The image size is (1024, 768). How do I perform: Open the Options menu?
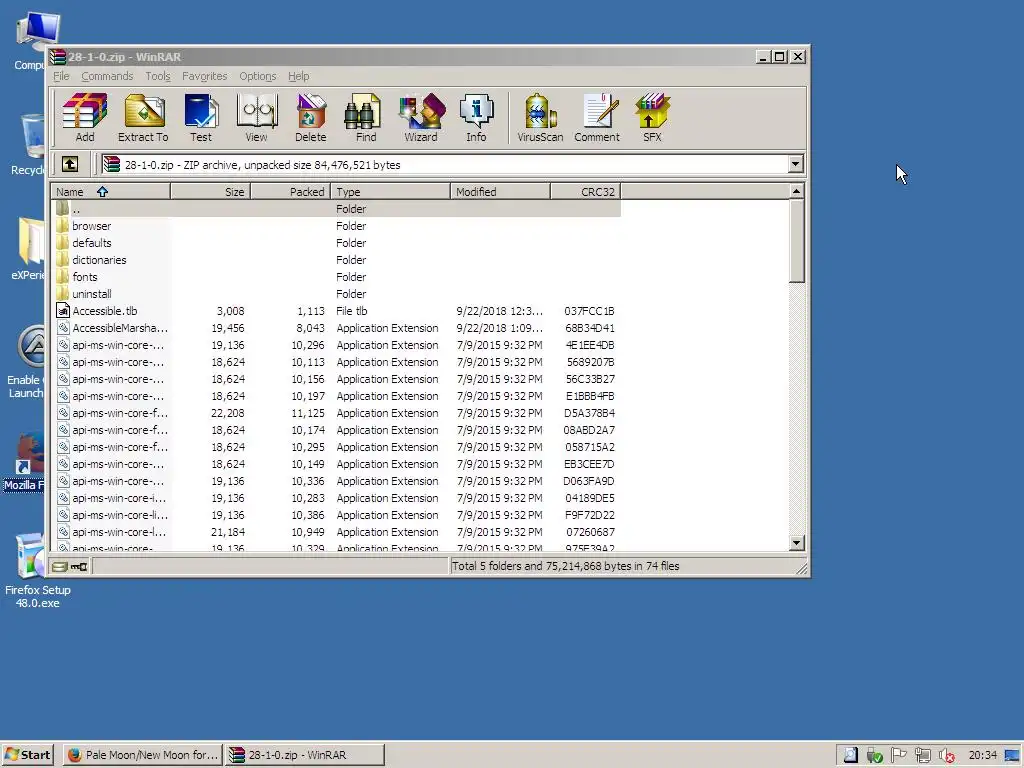point(257,76)
